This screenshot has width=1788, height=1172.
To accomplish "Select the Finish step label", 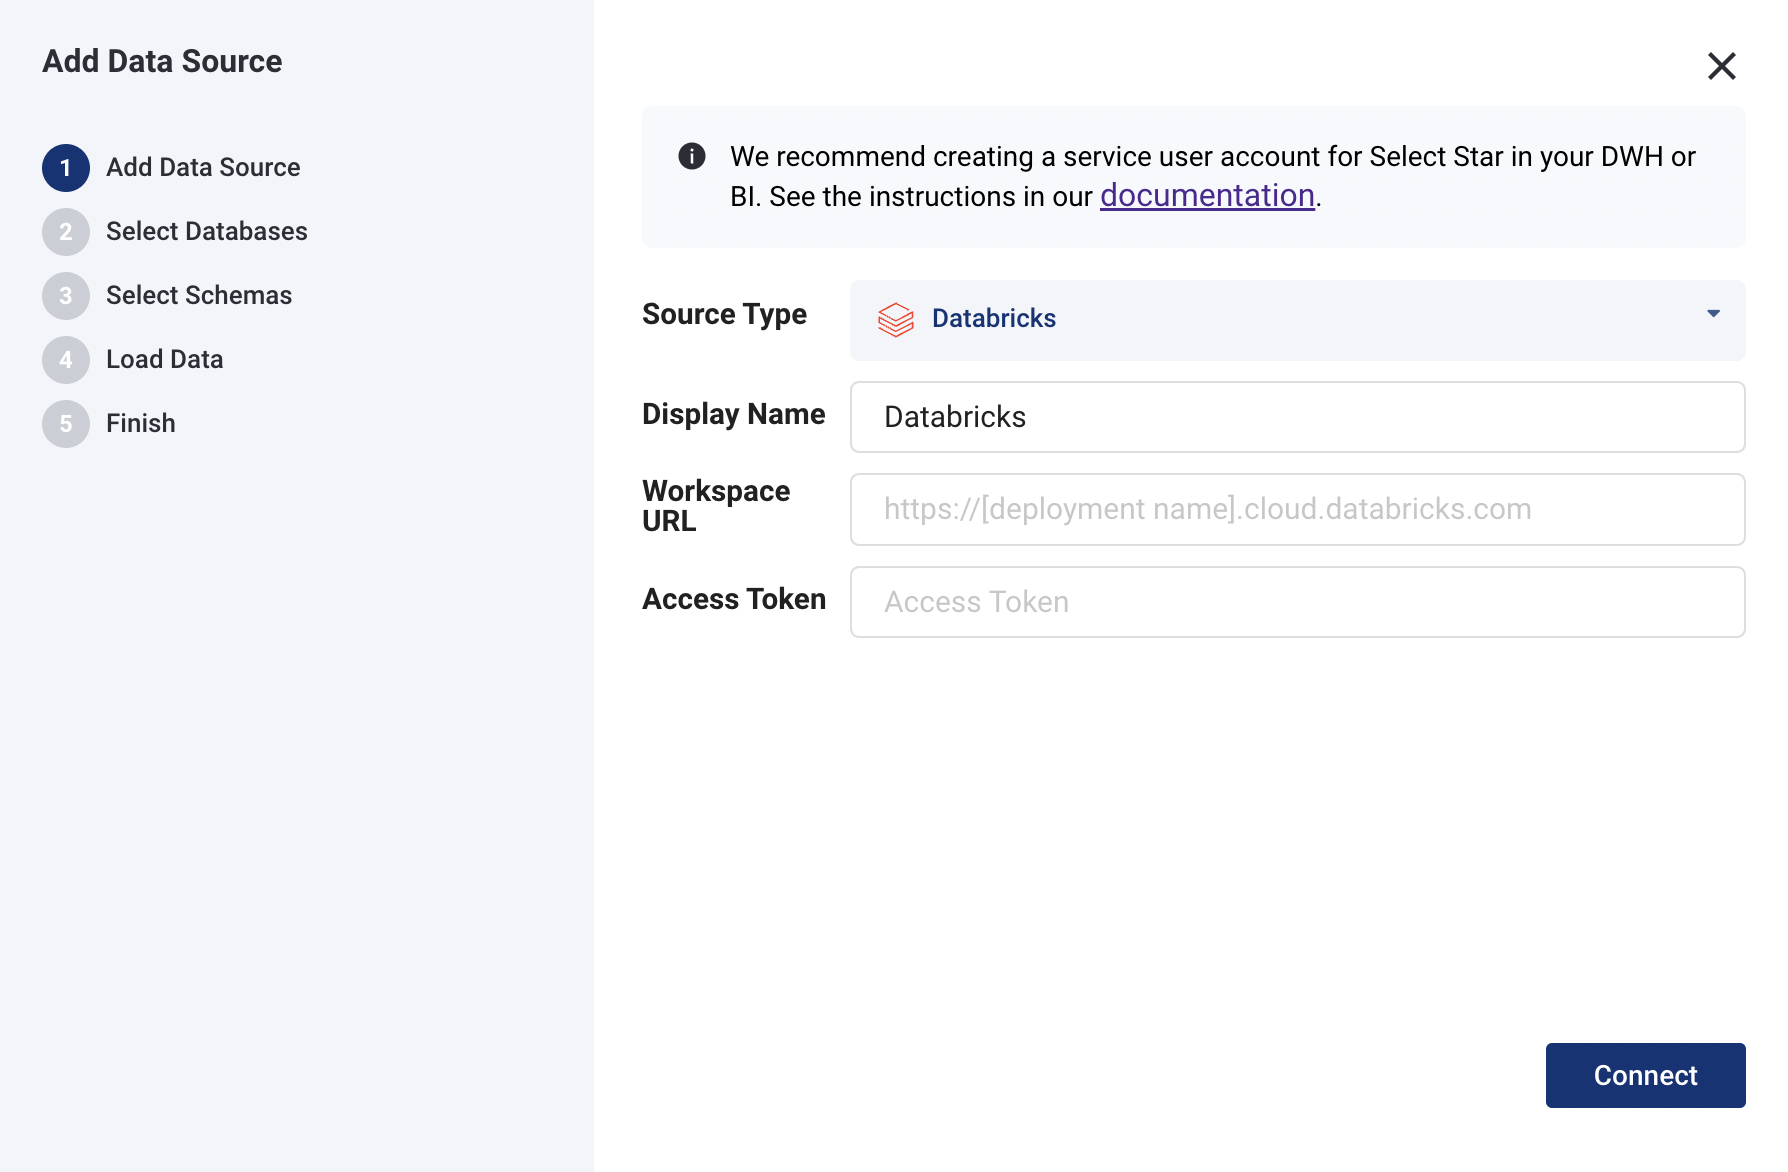I will coord(140,424).
